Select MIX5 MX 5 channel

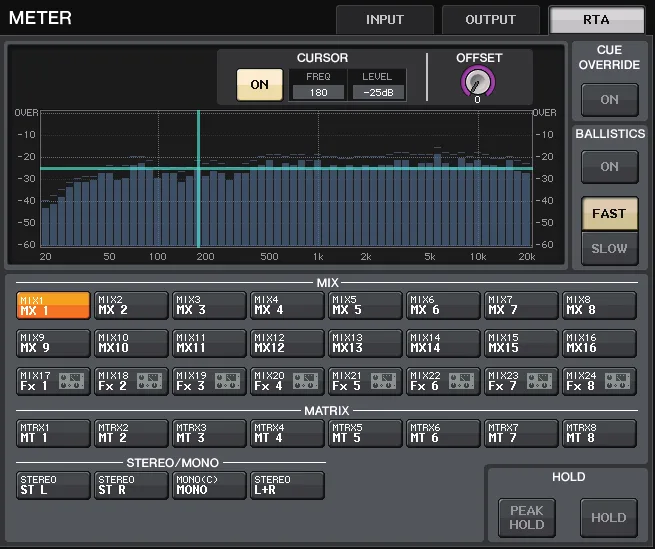[366, 305]
